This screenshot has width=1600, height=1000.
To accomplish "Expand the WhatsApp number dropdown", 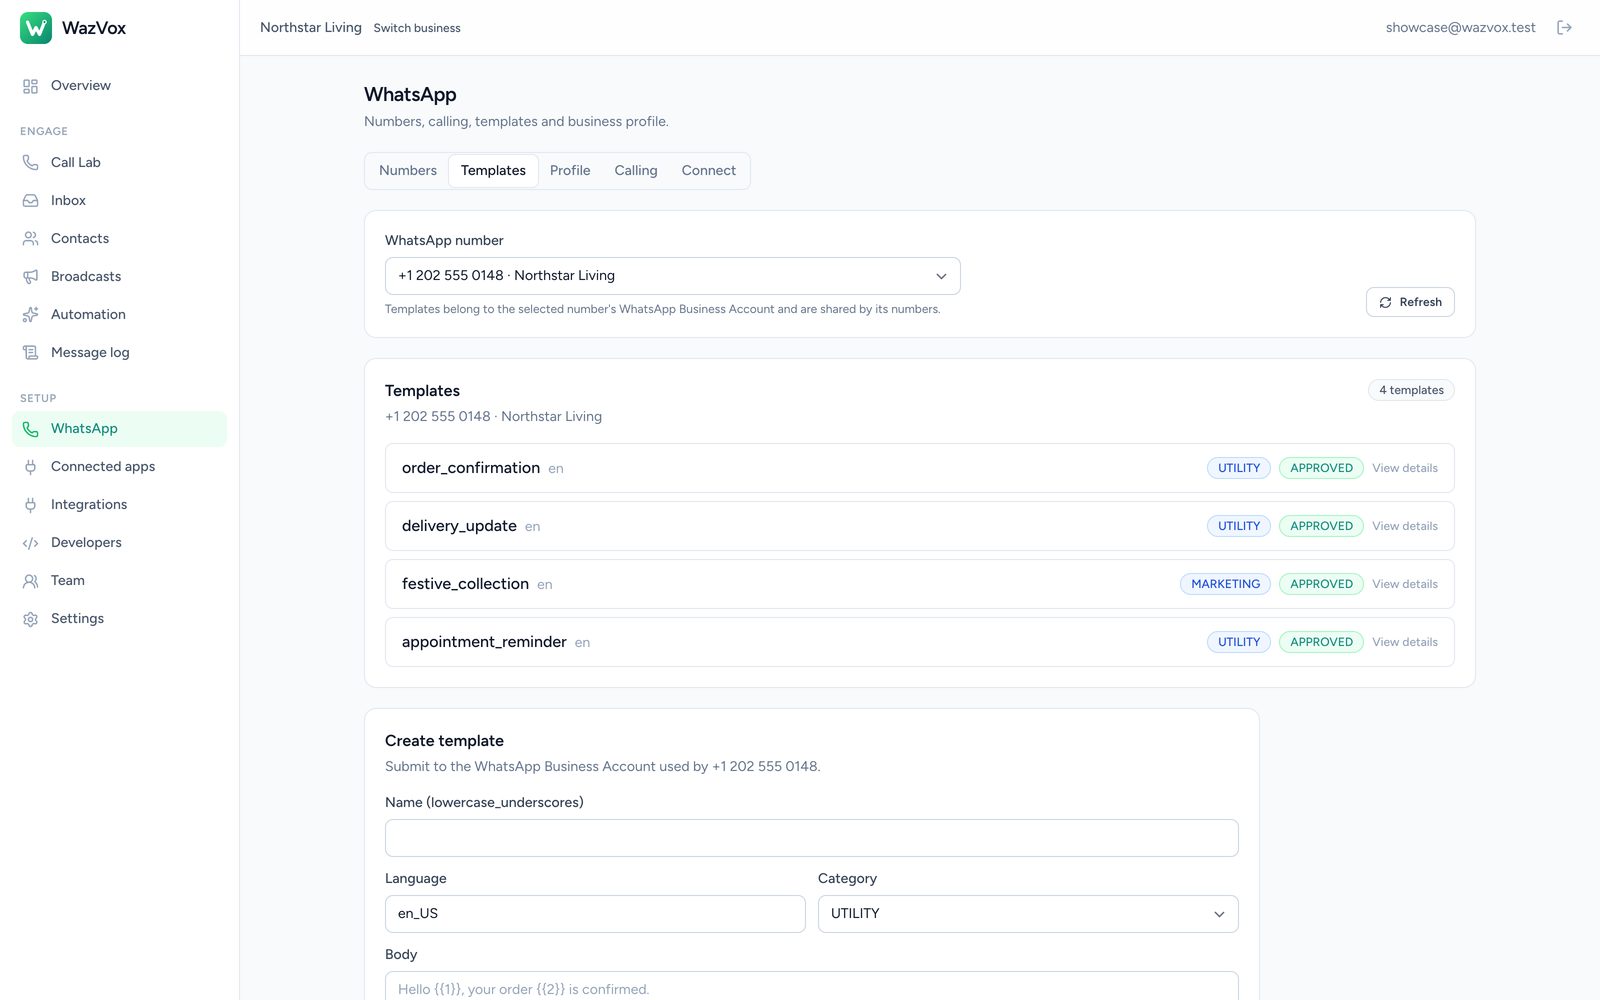I will (672, 276).
